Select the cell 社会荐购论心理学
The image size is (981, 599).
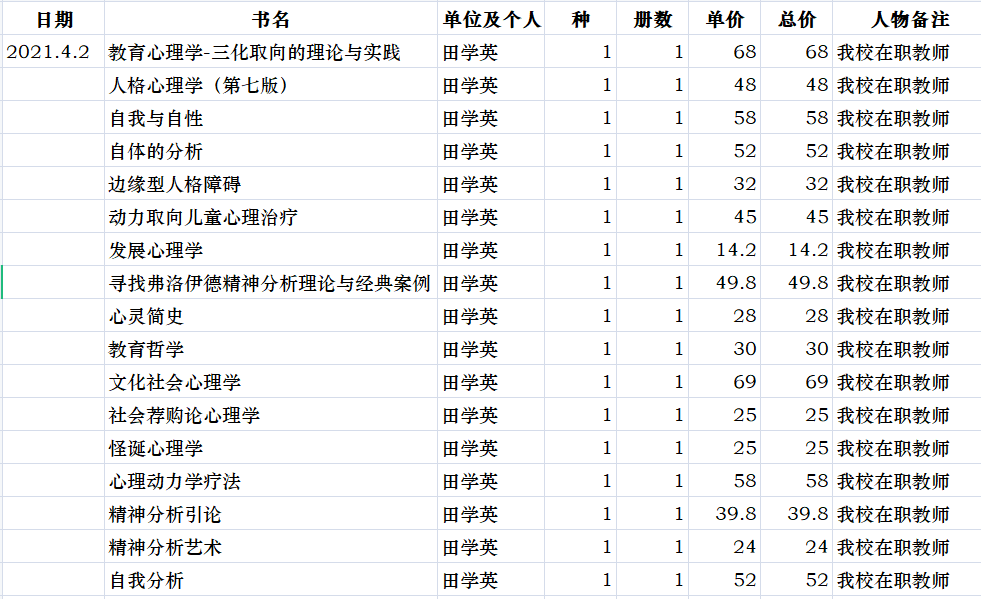pyautogui.click(x=271, y=414)
